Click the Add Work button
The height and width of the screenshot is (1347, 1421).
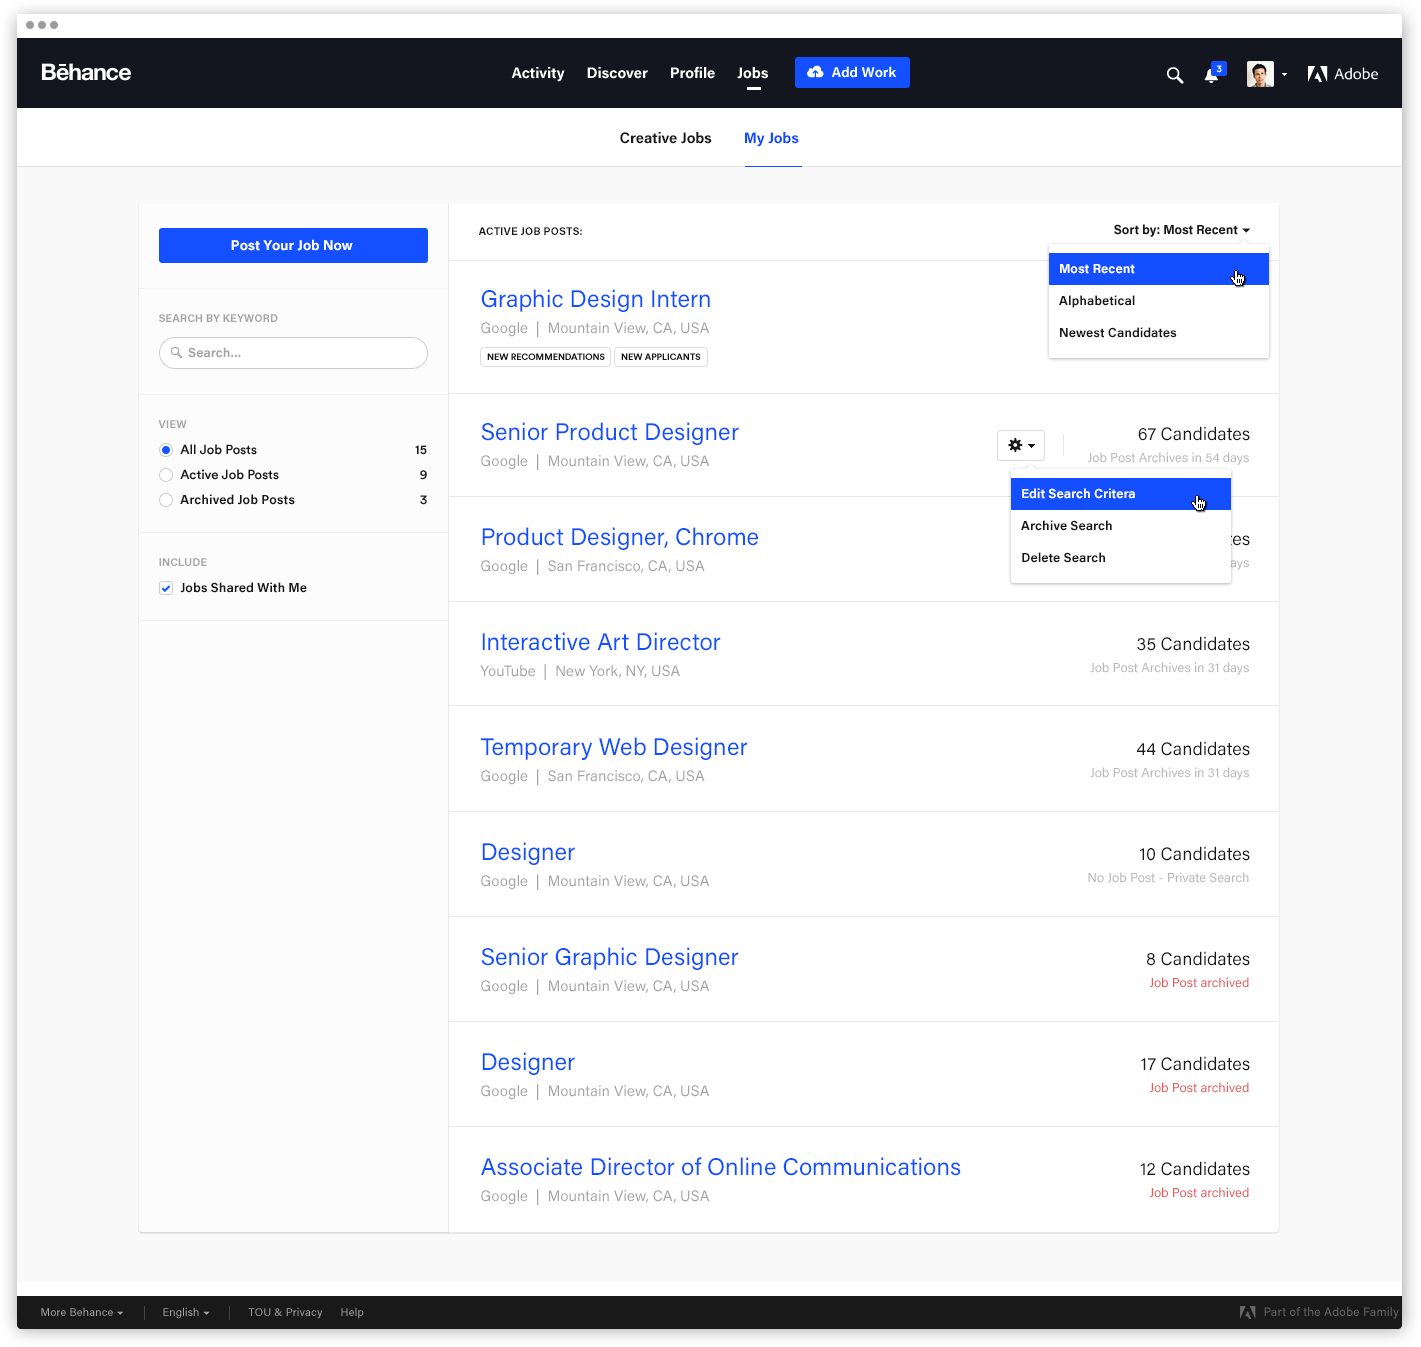(x=852, y=72)
